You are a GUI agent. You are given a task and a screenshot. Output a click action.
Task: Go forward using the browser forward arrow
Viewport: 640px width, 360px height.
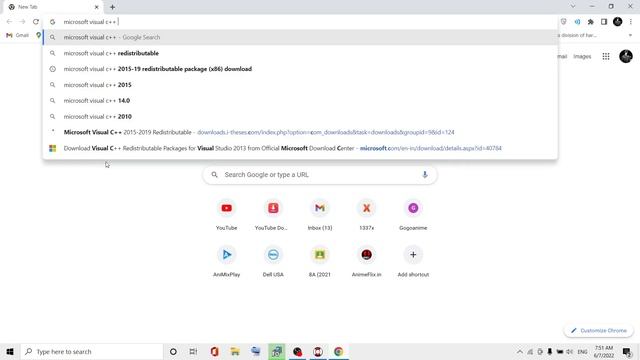[x=22, y=22]
